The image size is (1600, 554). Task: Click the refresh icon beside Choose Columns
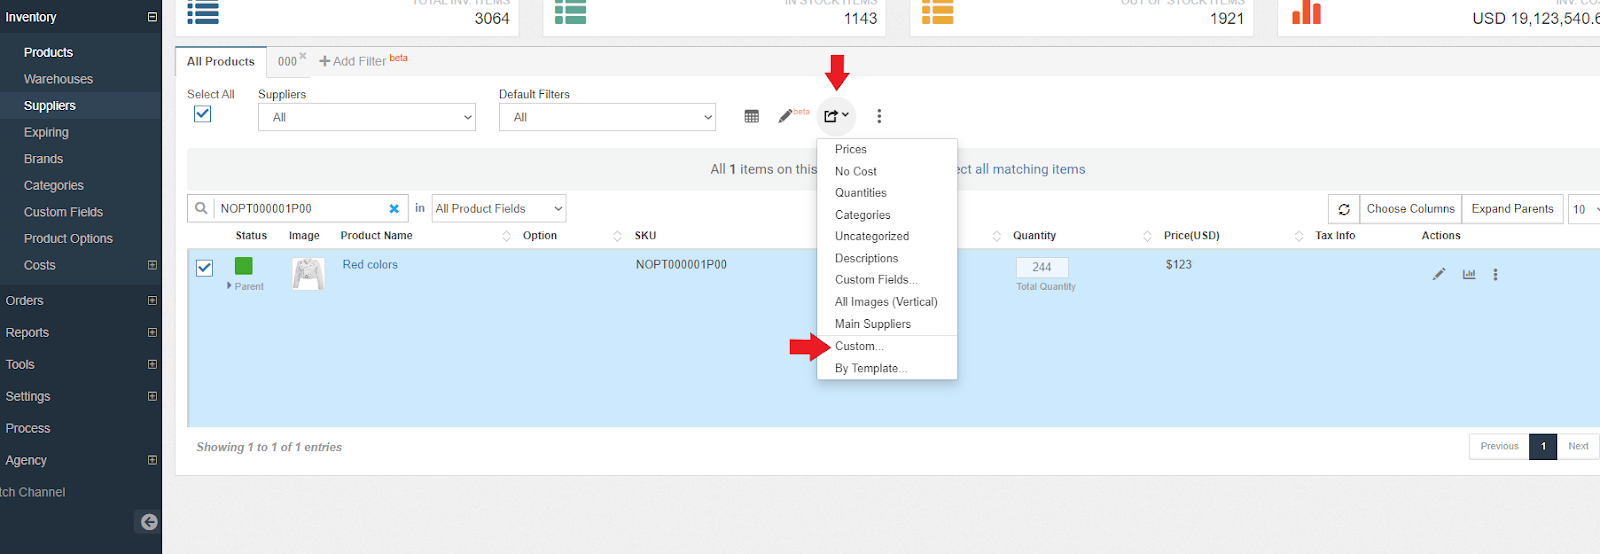tap(1344, 209)
